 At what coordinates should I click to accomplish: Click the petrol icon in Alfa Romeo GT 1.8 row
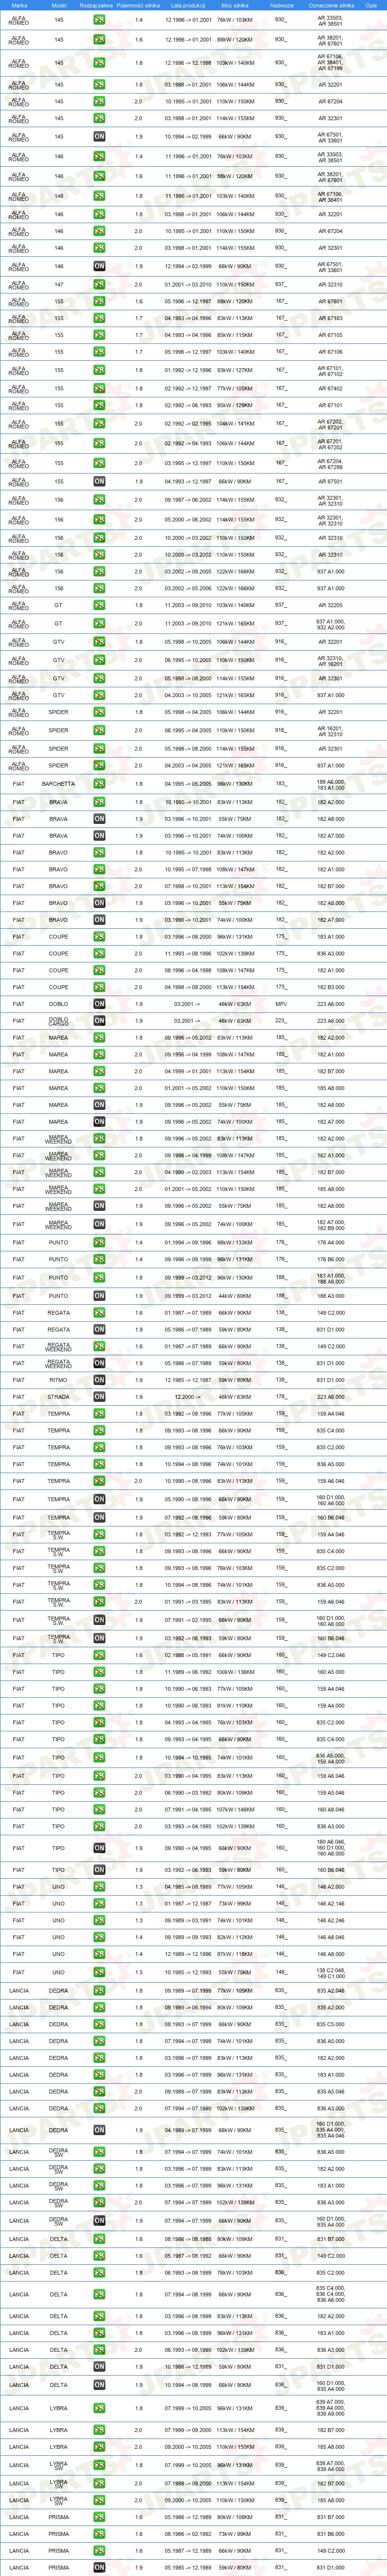tap(99, 605)
